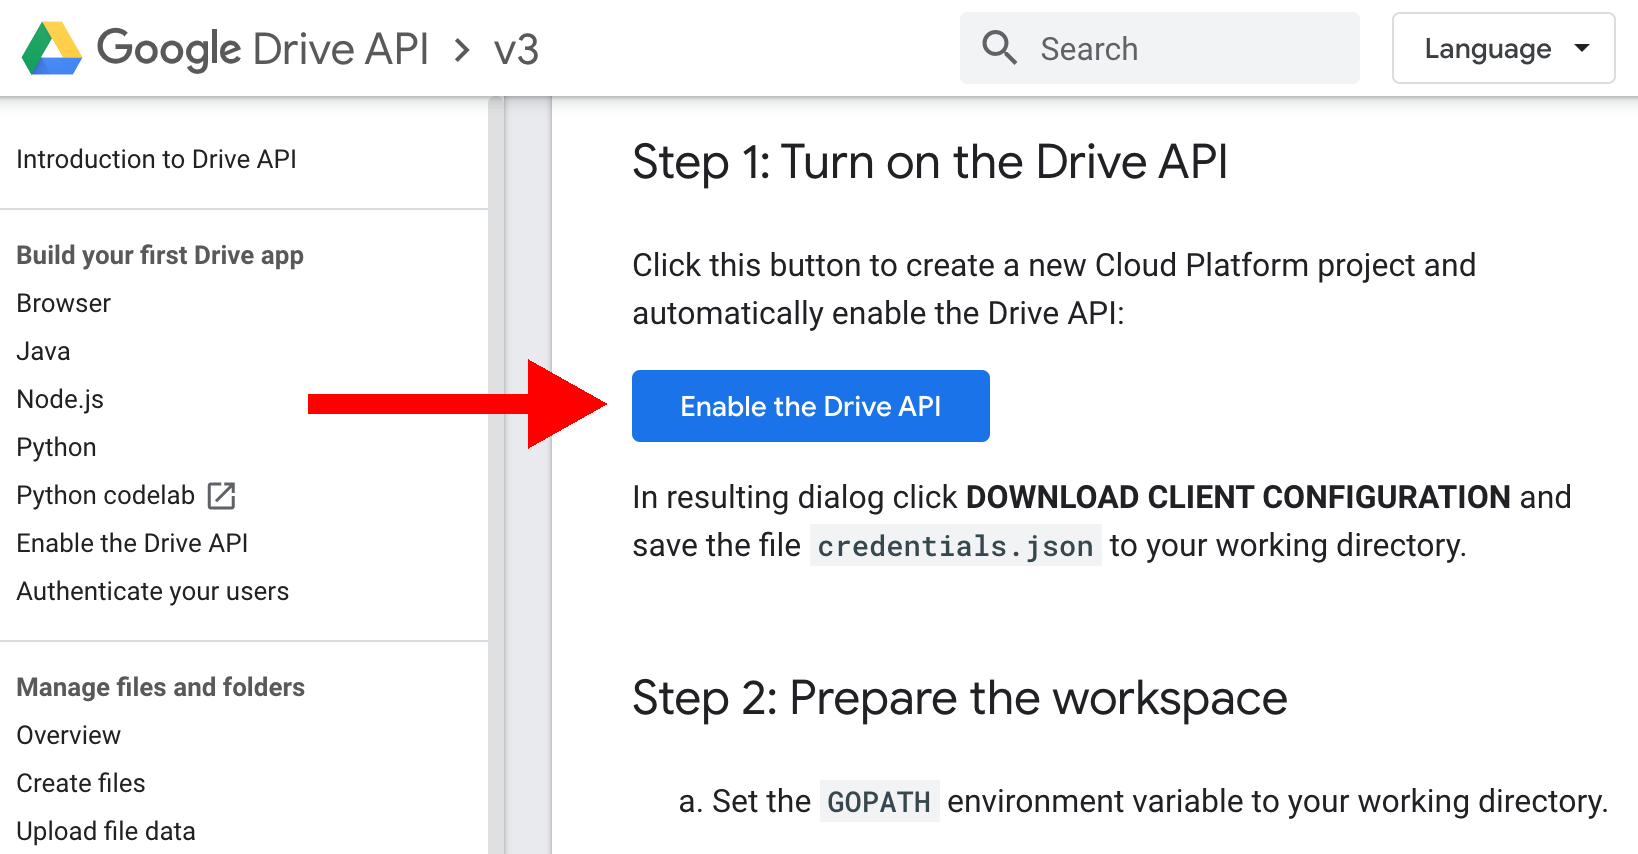Focus the Search input field

tap(1160, 48)
